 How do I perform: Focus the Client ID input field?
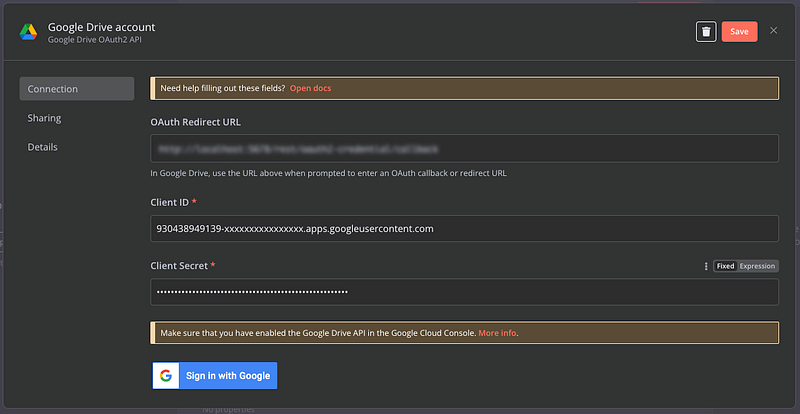point(464,228)
